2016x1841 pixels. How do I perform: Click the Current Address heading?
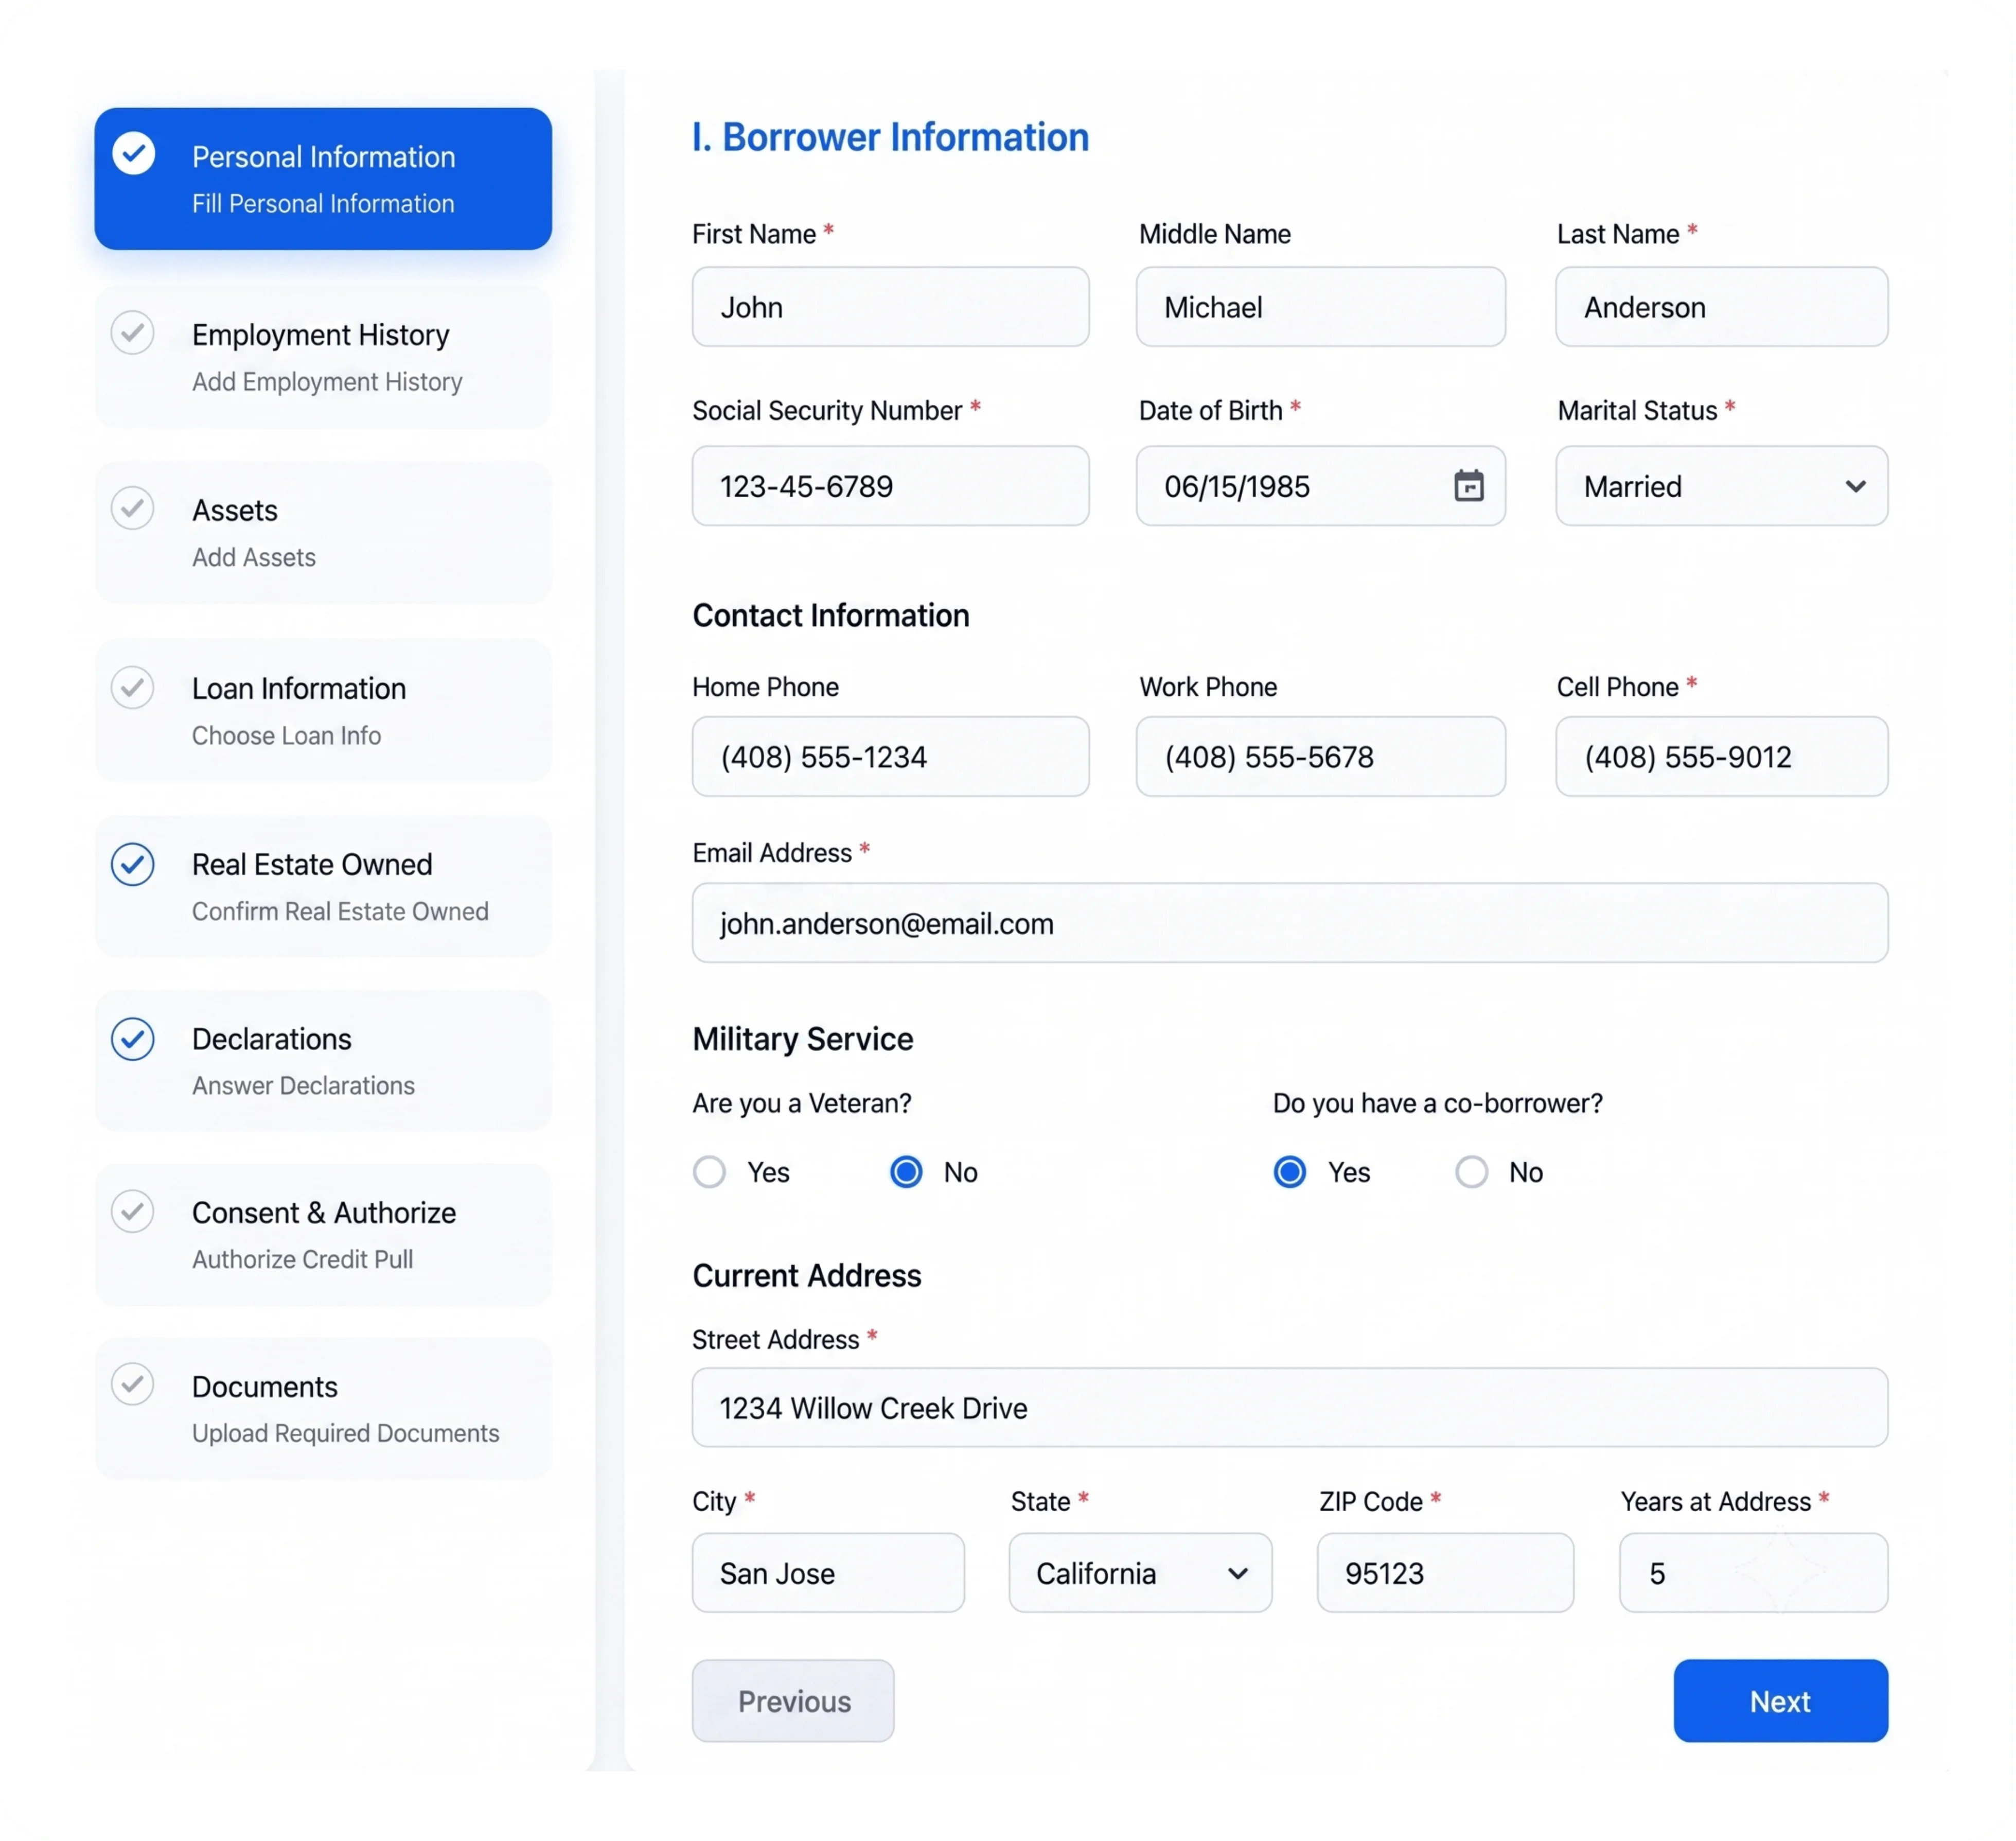[x=807, y=1276]
